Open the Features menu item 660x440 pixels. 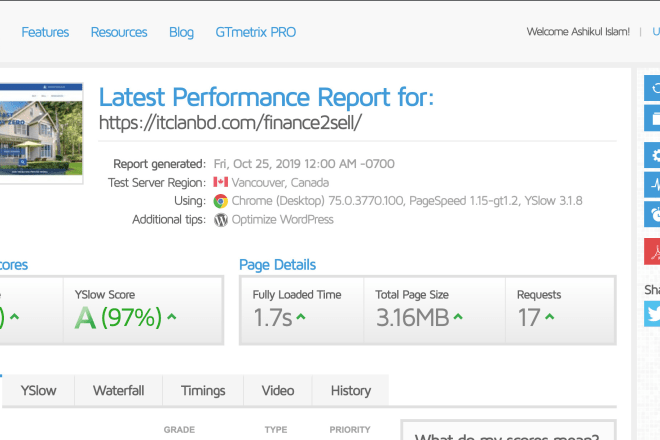click(x=45, y=32)
